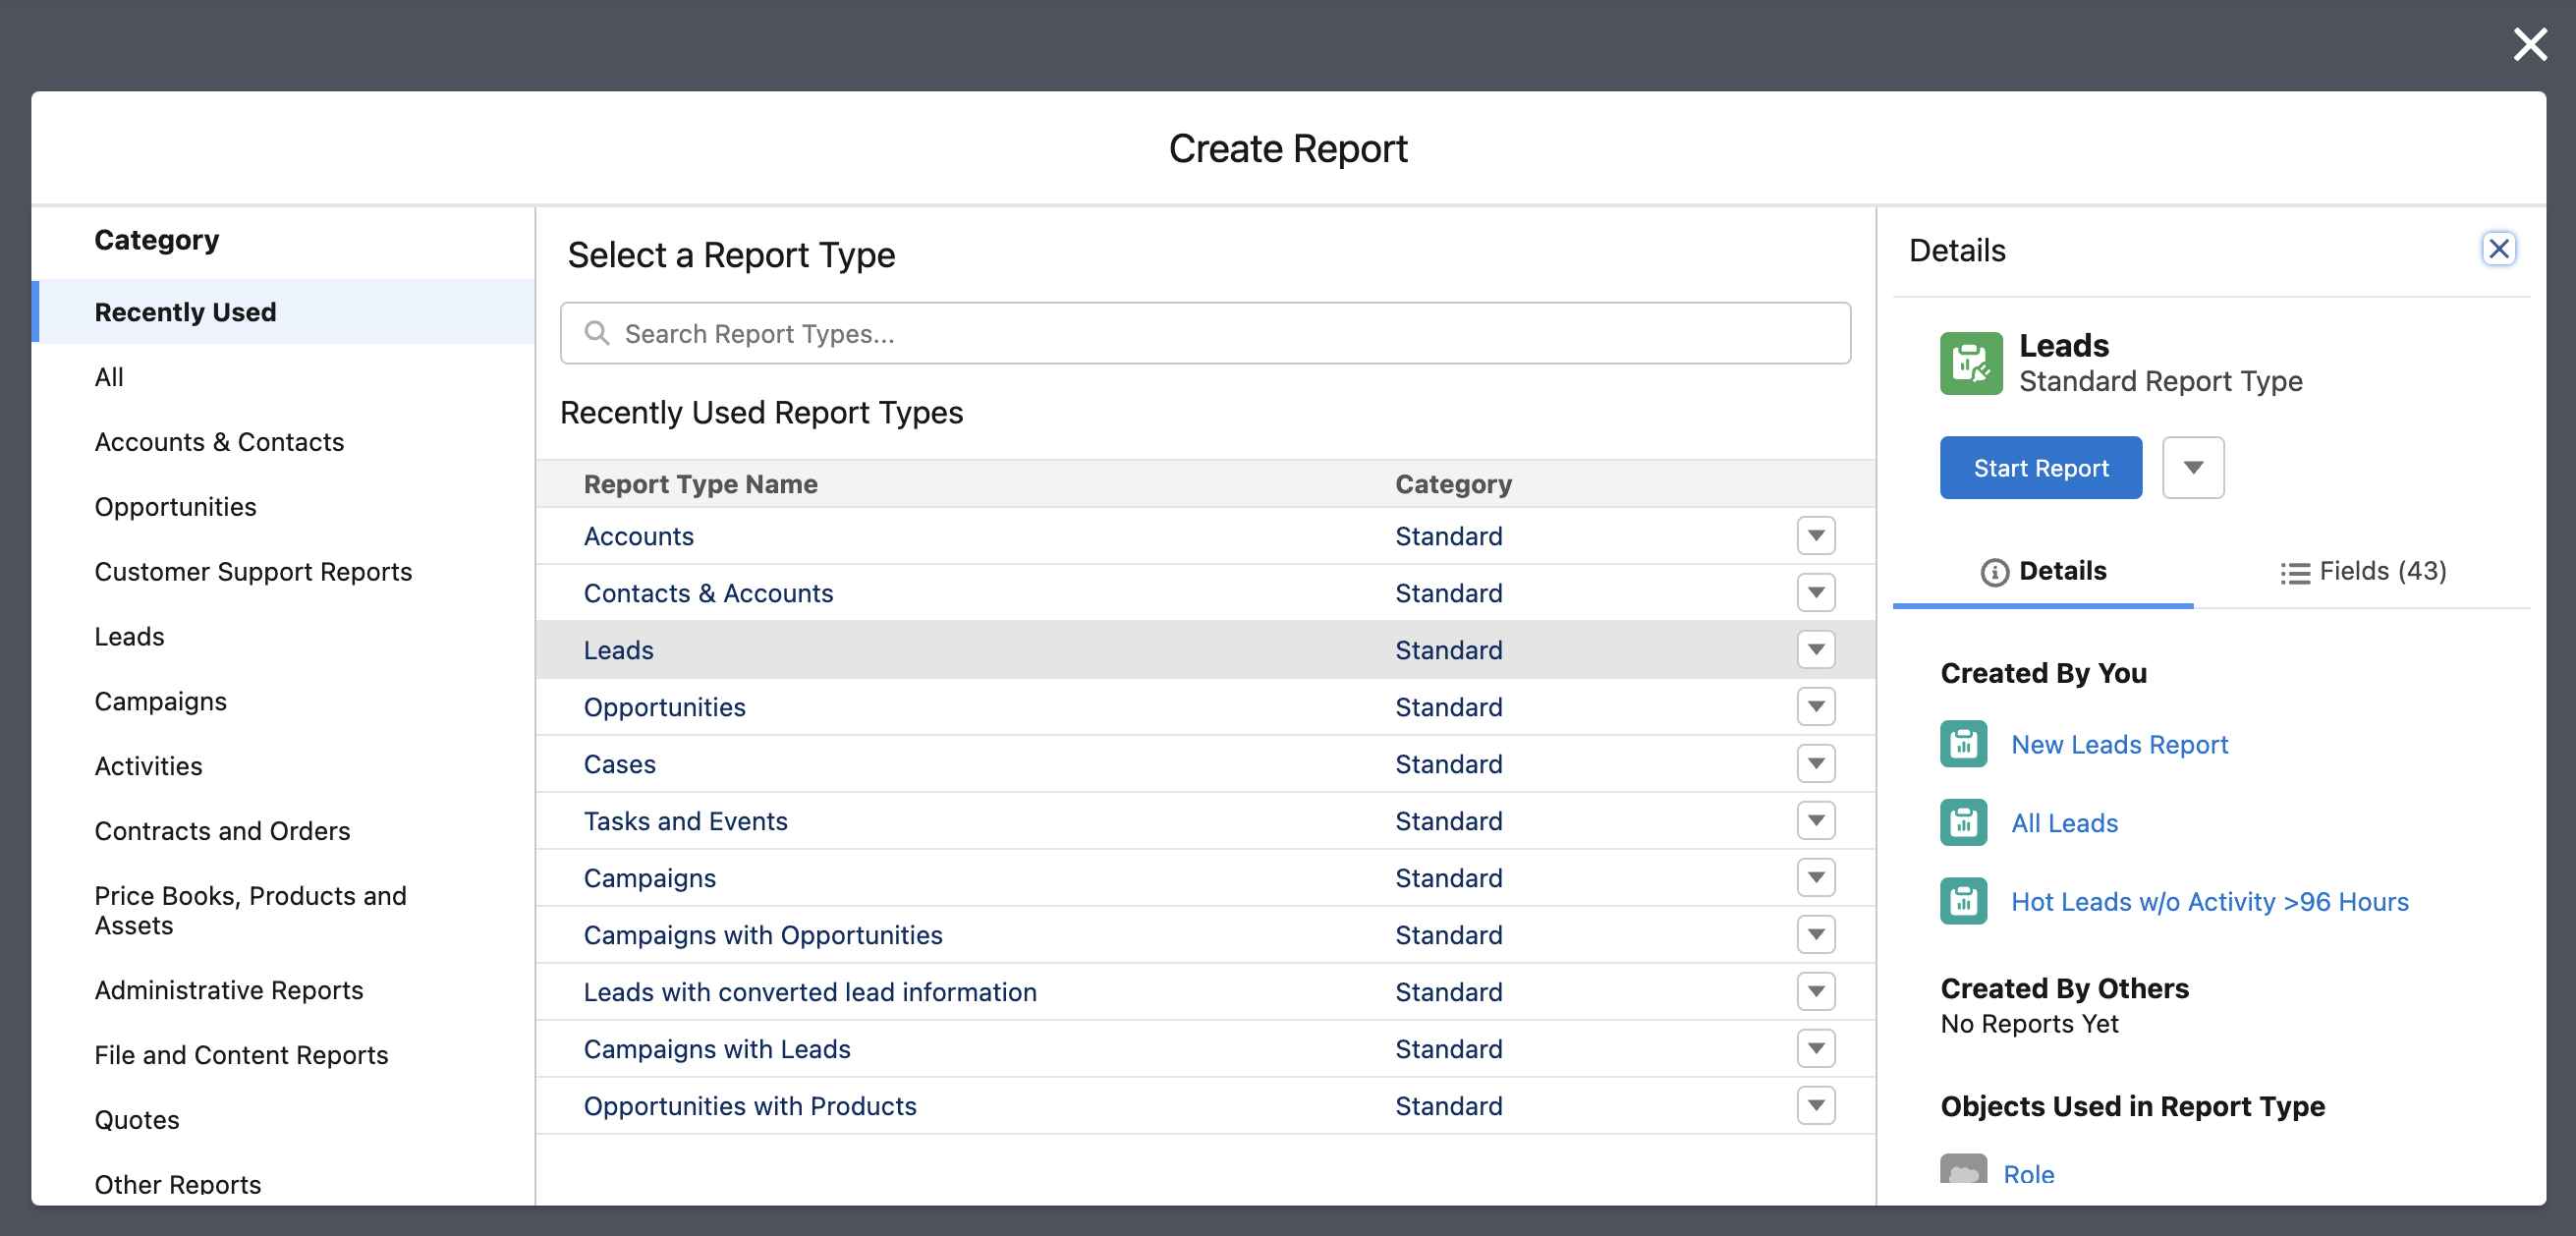Switch to the Fields (43) tab
Viewport: 2576px width, 1236px height.
2363,571
